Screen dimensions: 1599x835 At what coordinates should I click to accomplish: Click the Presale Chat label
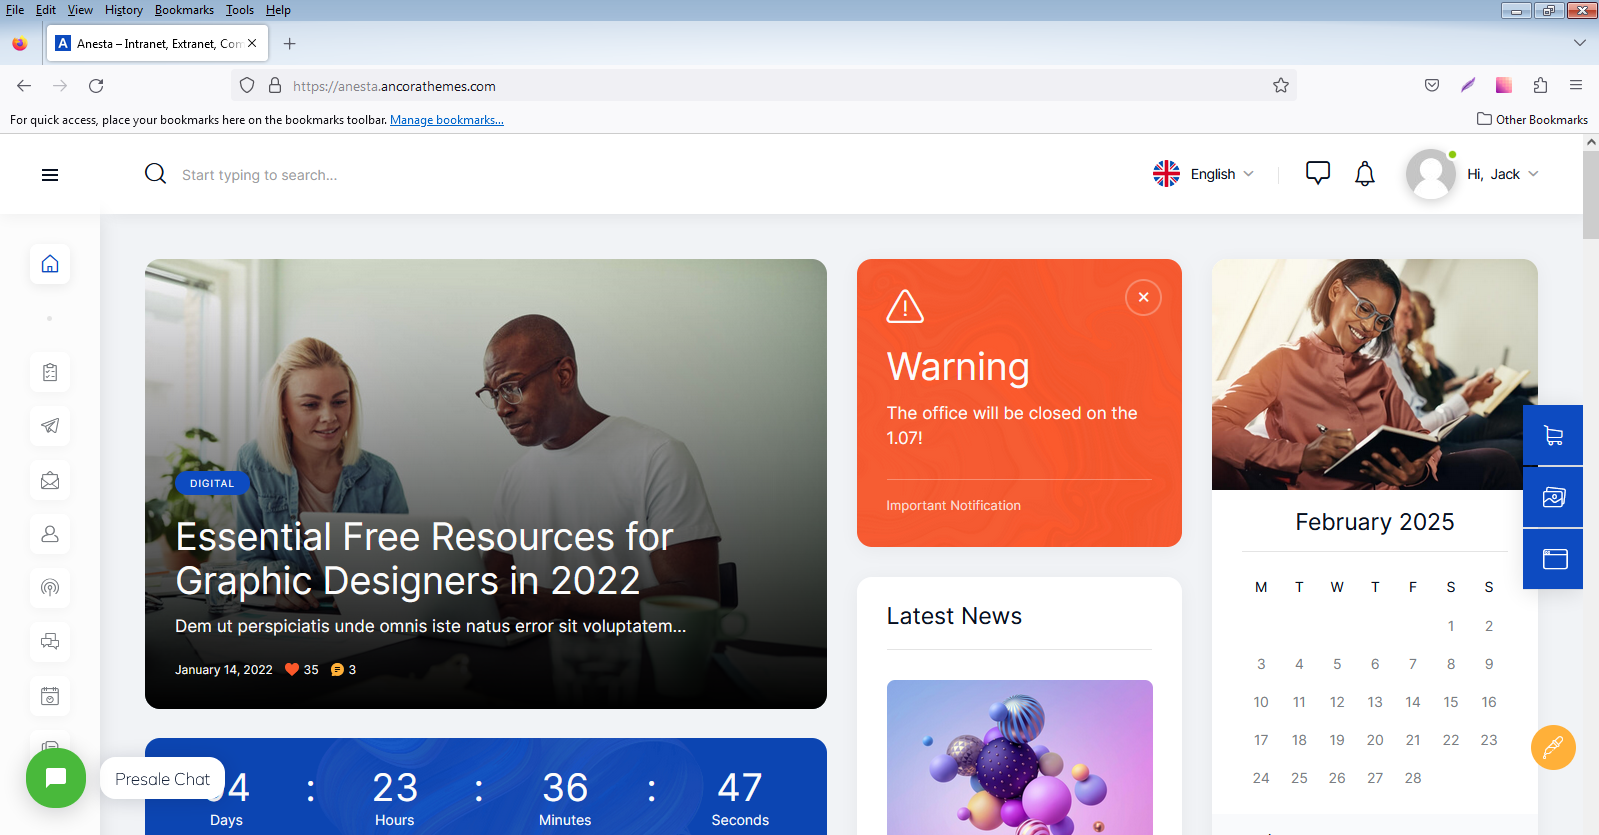tap(162, 779)
